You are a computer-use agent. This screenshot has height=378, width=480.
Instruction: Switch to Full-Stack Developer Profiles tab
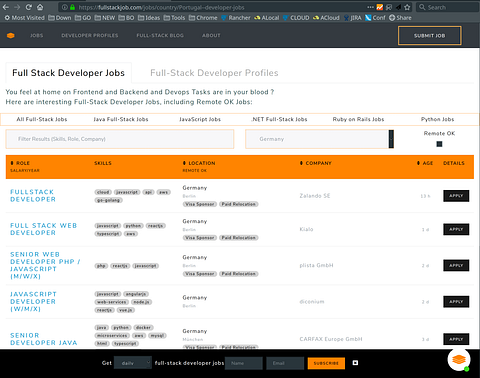click(x=214, y=73)
